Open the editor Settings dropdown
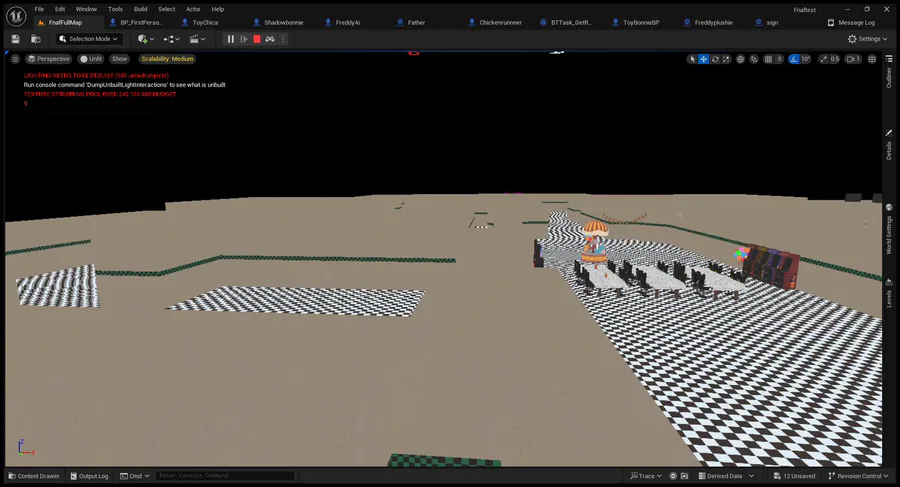Screen dimensions: 900x487 point(867,39)
